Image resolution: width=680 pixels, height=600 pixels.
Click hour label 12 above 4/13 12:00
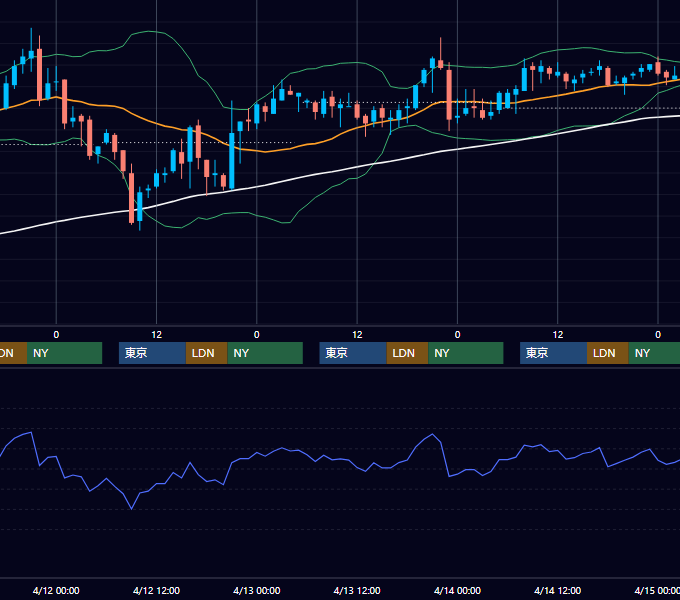click(x=357, y=335)
